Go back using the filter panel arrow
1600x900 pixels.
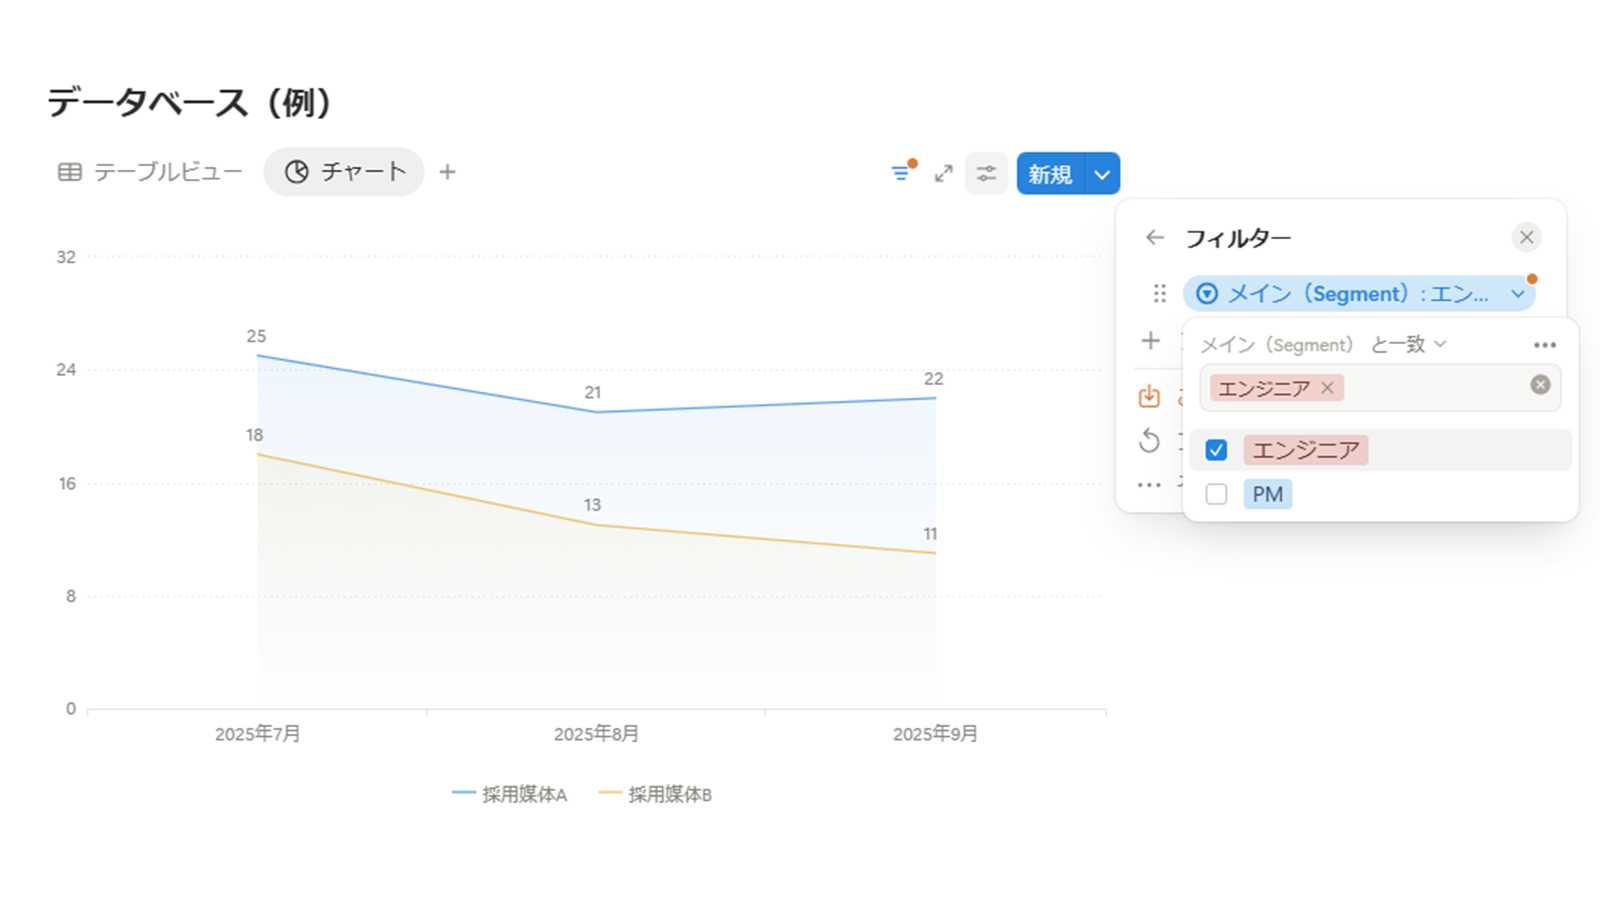[1155, 238]
